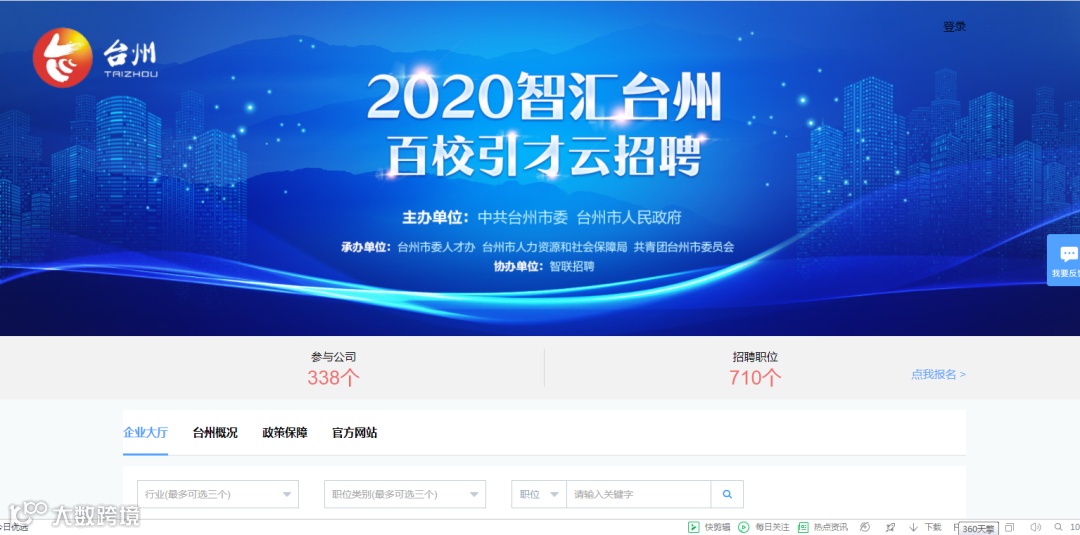This screenshot has width=1080, height=535.
Task: Click the 请输入关键字 keyword input field
Action: [638, 494]
